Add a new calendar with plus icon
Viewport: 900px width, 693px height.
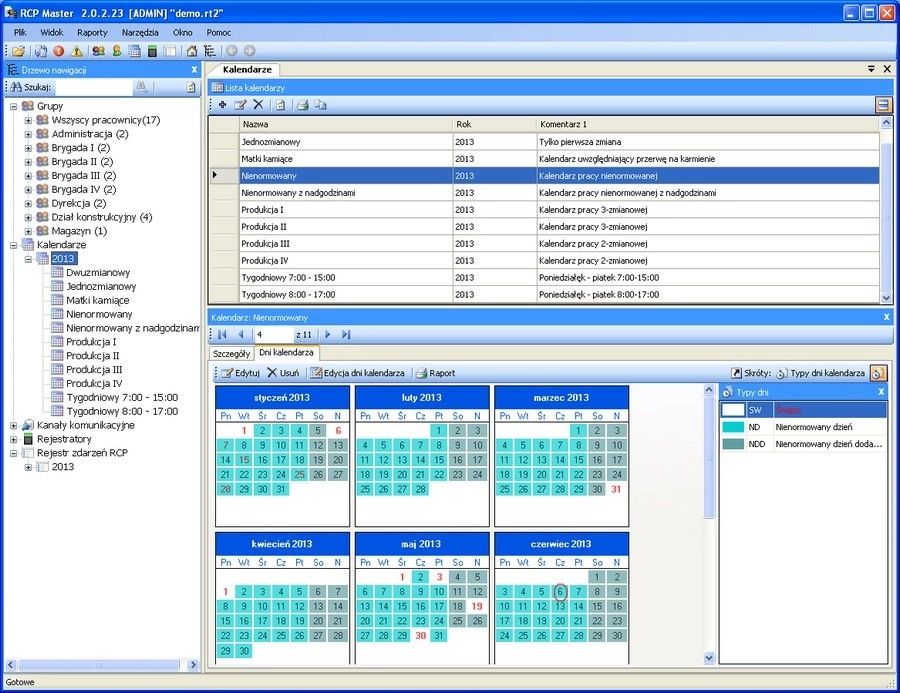point(223,104)
